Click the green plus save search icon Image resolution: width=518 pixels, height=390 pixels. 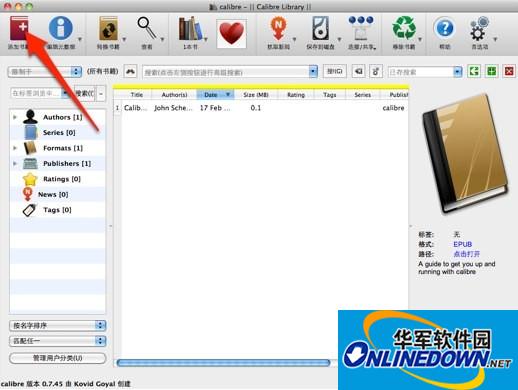click(491, 71)
